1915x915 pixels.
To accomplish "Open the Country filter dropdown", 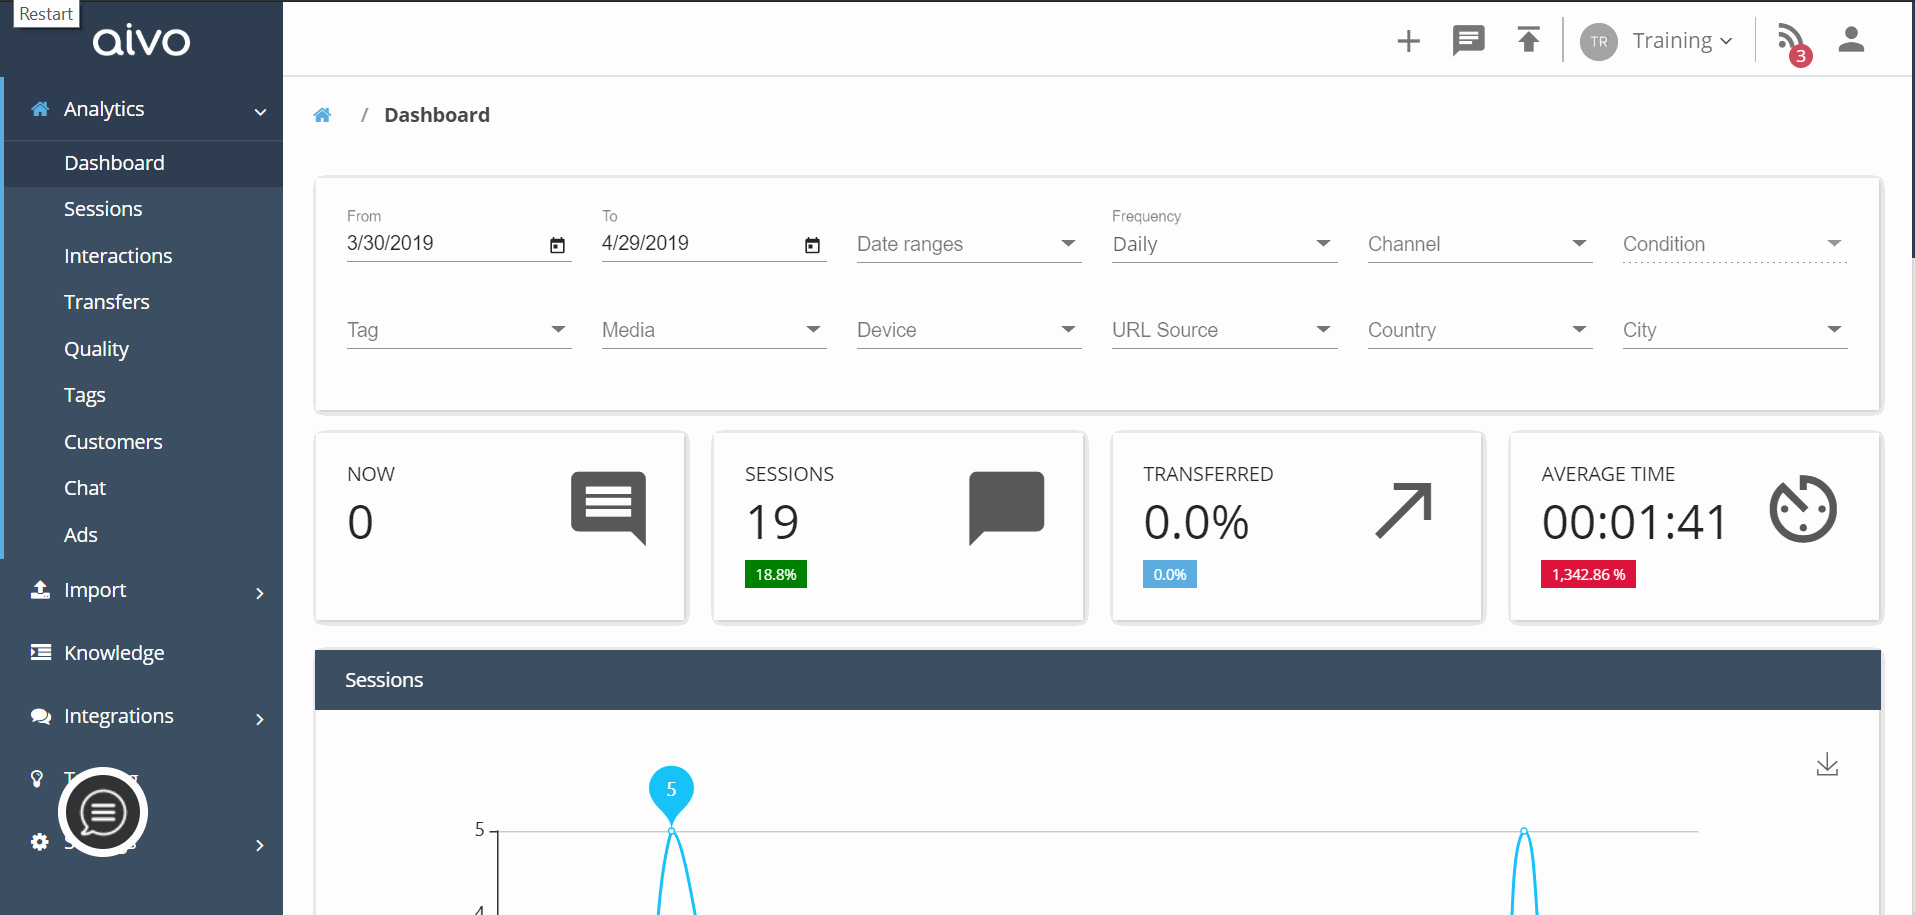I will click(x=1578, y=330).
